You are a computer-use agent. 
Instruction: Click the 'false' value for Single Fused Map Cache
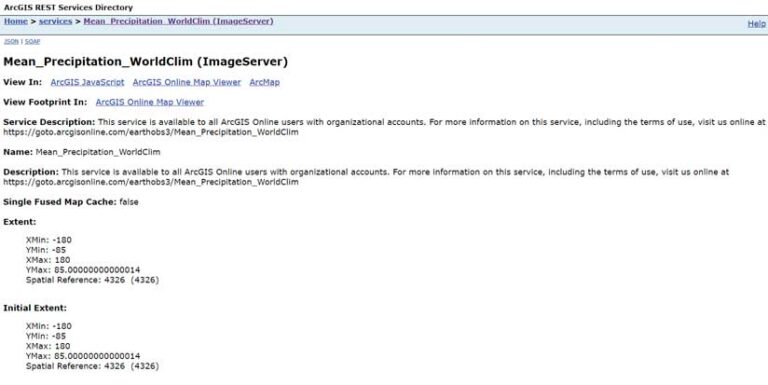[x=129, y=202]
